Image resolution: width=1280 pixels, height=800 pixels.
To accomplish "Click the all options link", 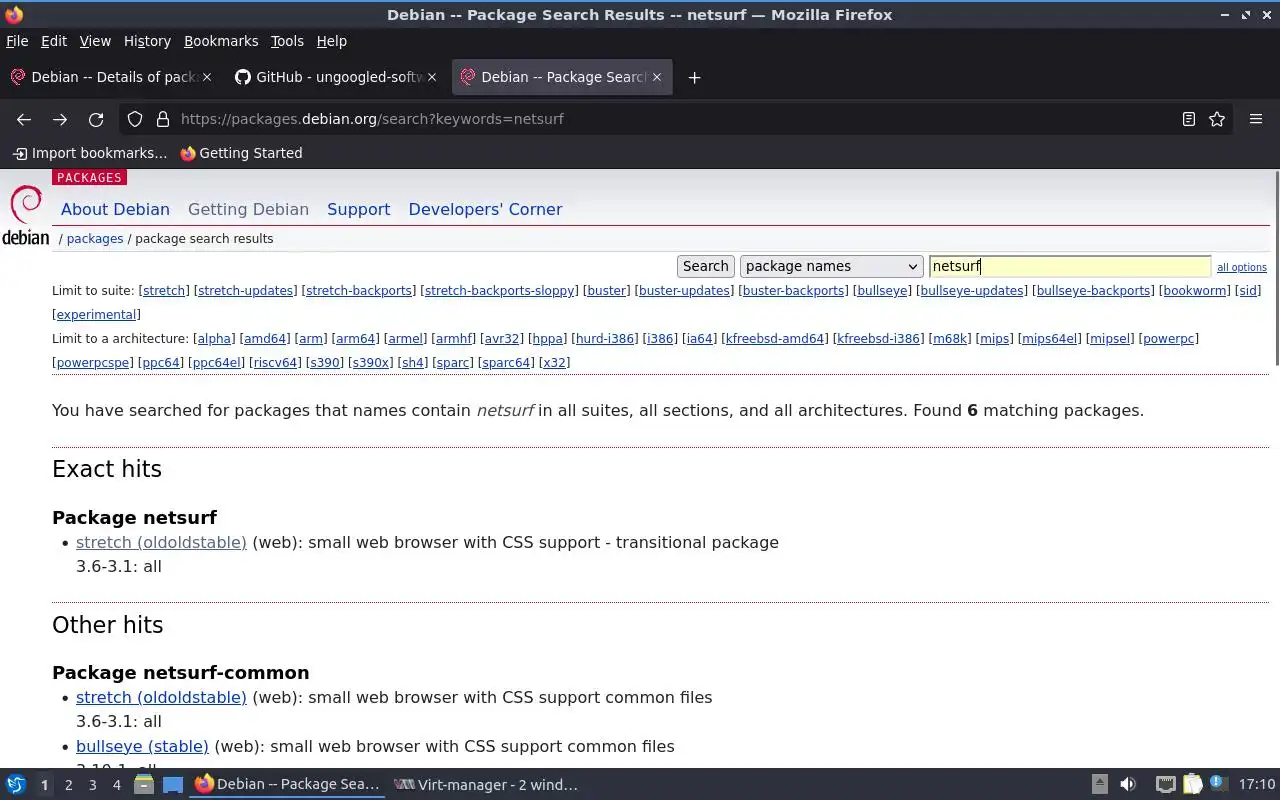I will click(1242, 267).
